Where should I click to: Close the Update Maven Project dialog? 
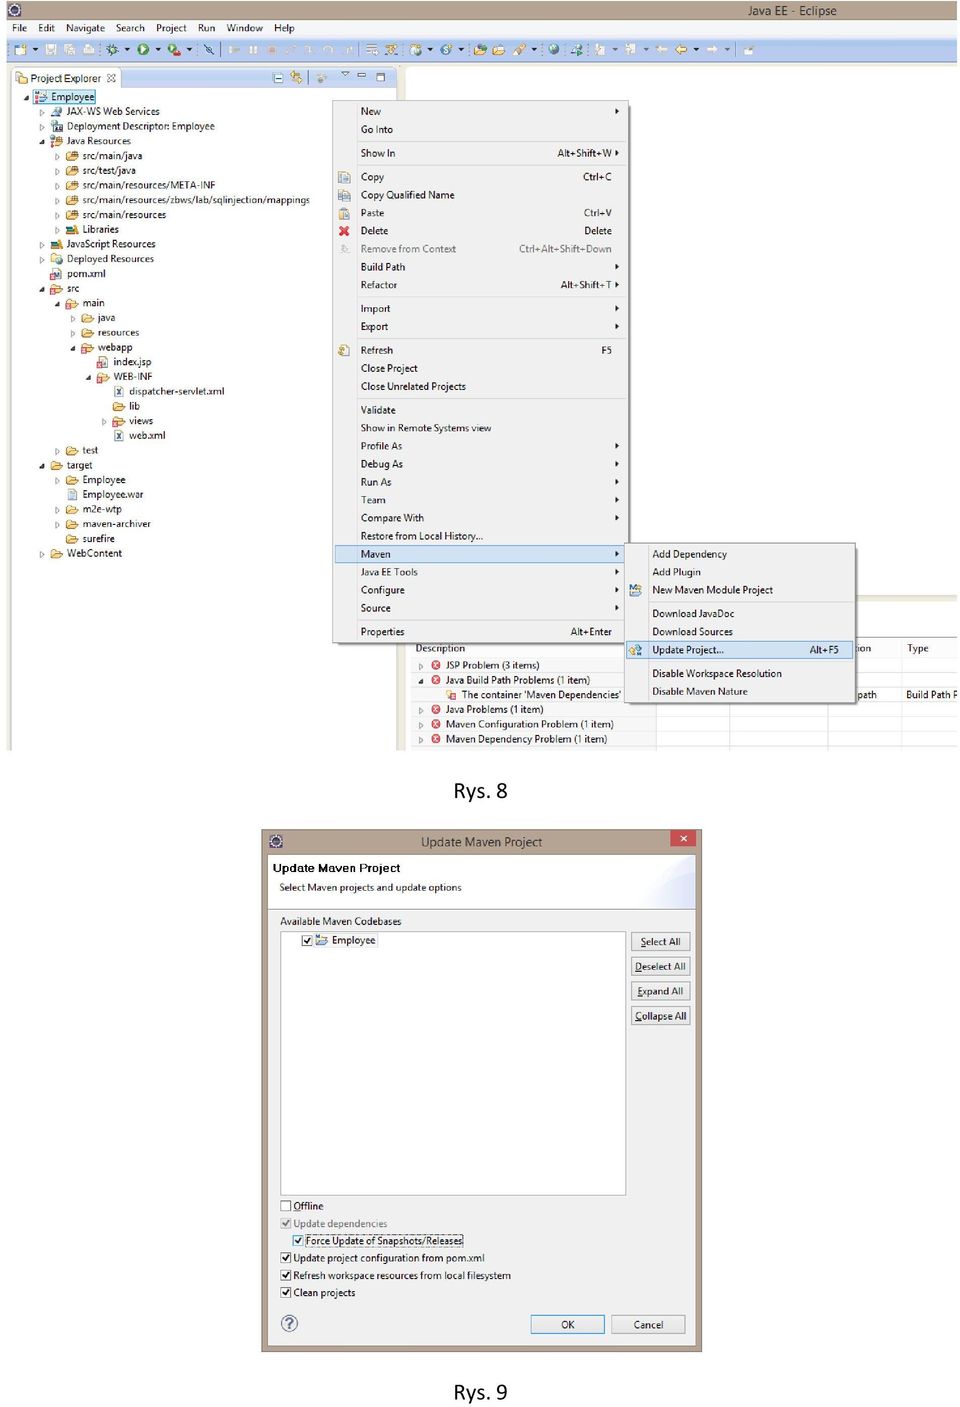[x=683, y=839]
